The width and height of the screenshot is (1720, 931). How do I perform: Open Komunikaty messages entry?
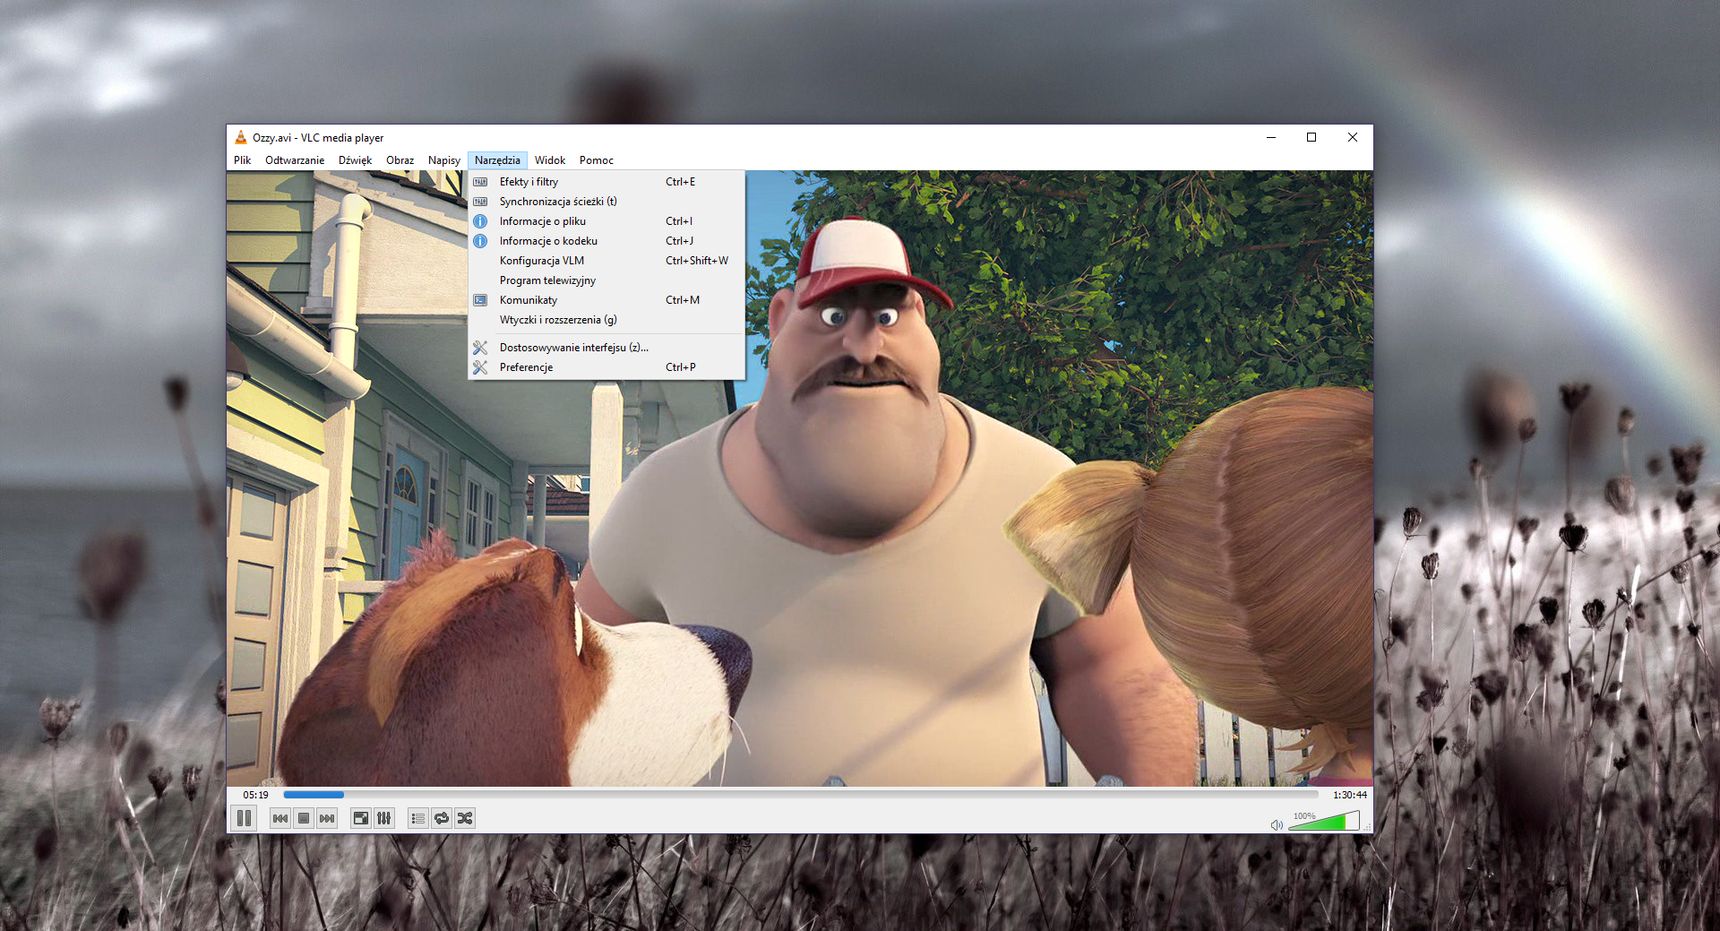pos(606,300)
